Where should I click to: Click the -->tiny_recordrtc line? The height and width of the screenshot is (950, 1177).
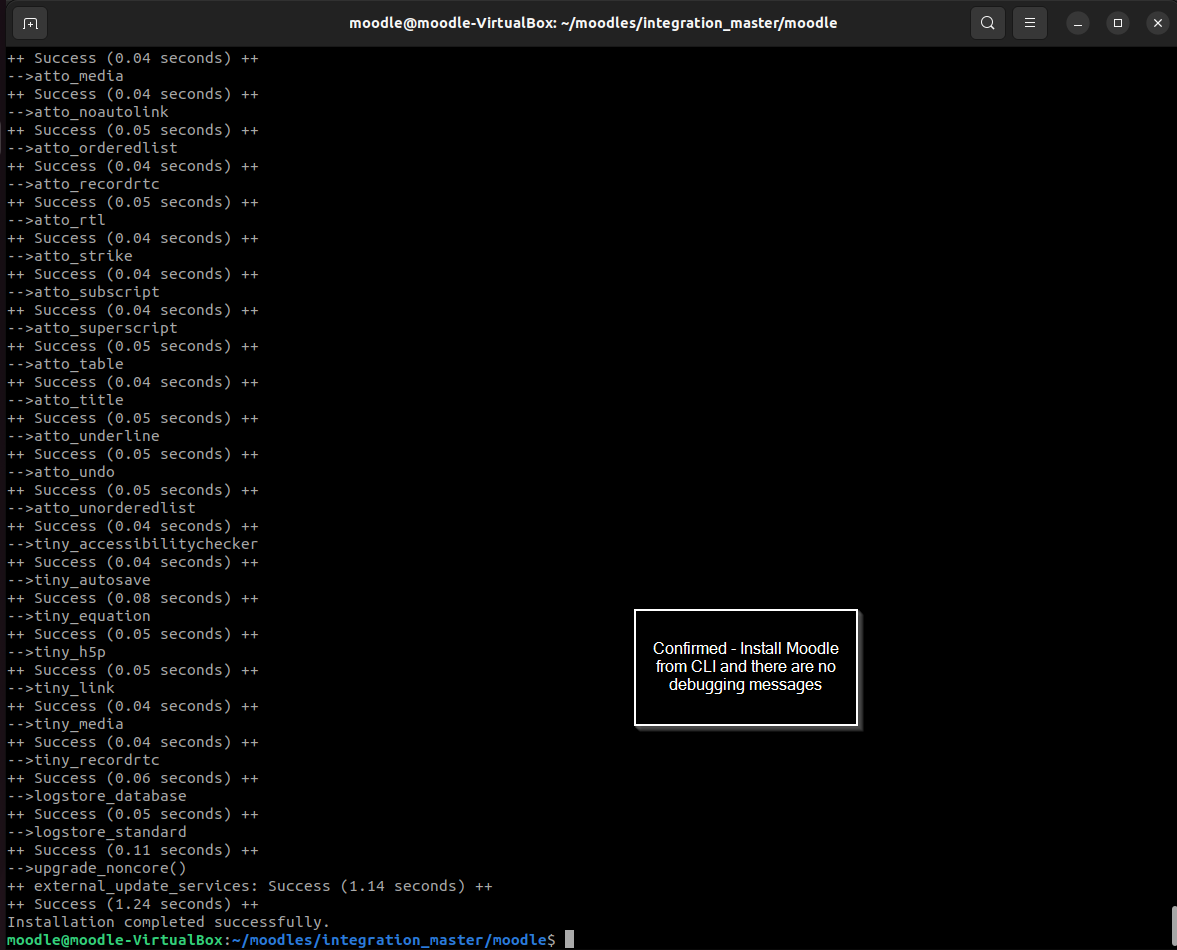coord(83,760)
